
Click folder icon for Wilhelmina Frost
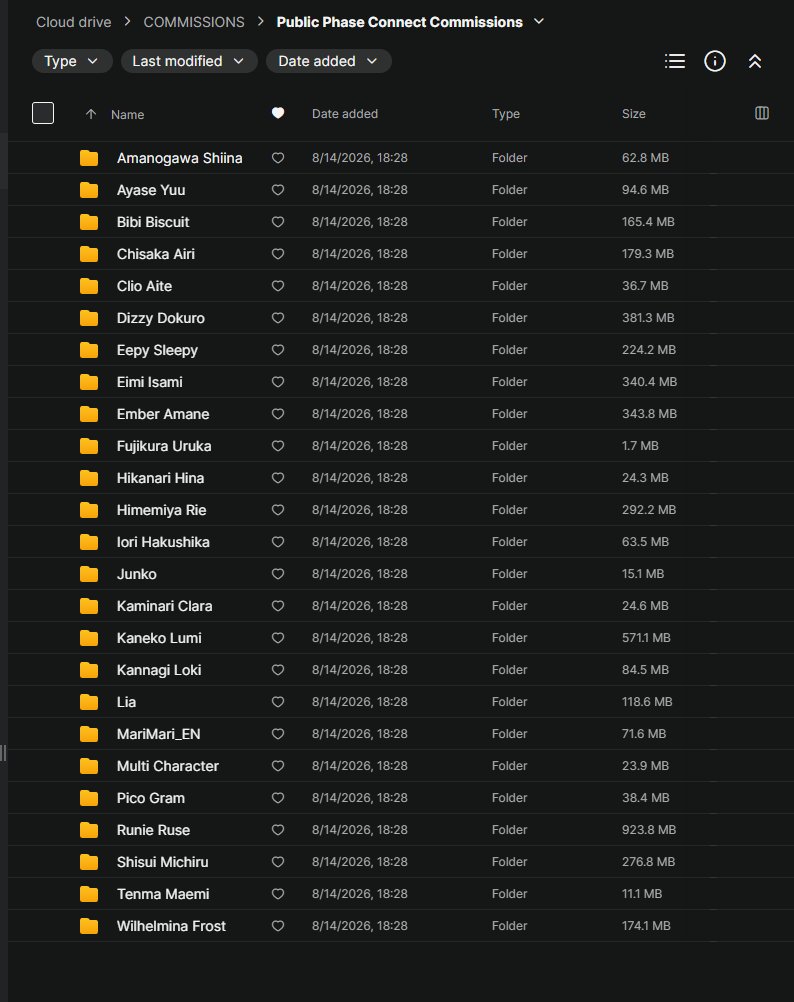pos(89,925)
